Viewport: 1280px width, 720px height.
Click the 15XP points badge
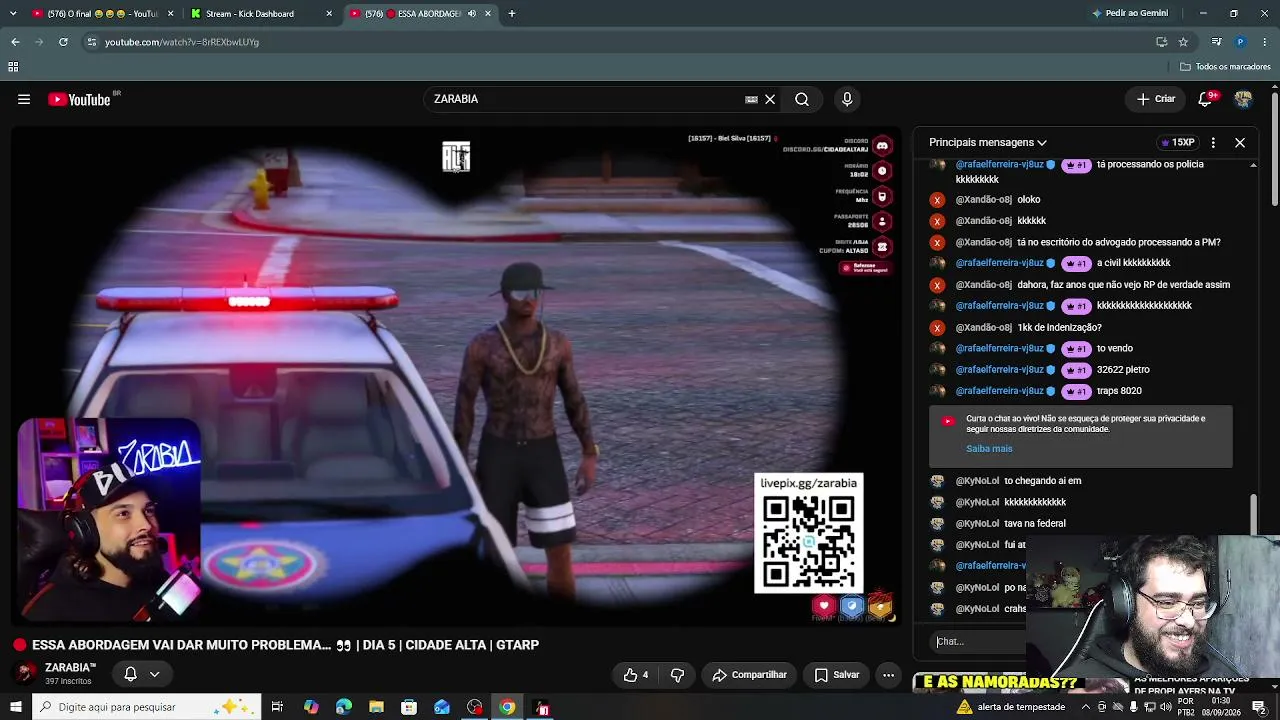pyautogui.click(x=1177, y=142)
